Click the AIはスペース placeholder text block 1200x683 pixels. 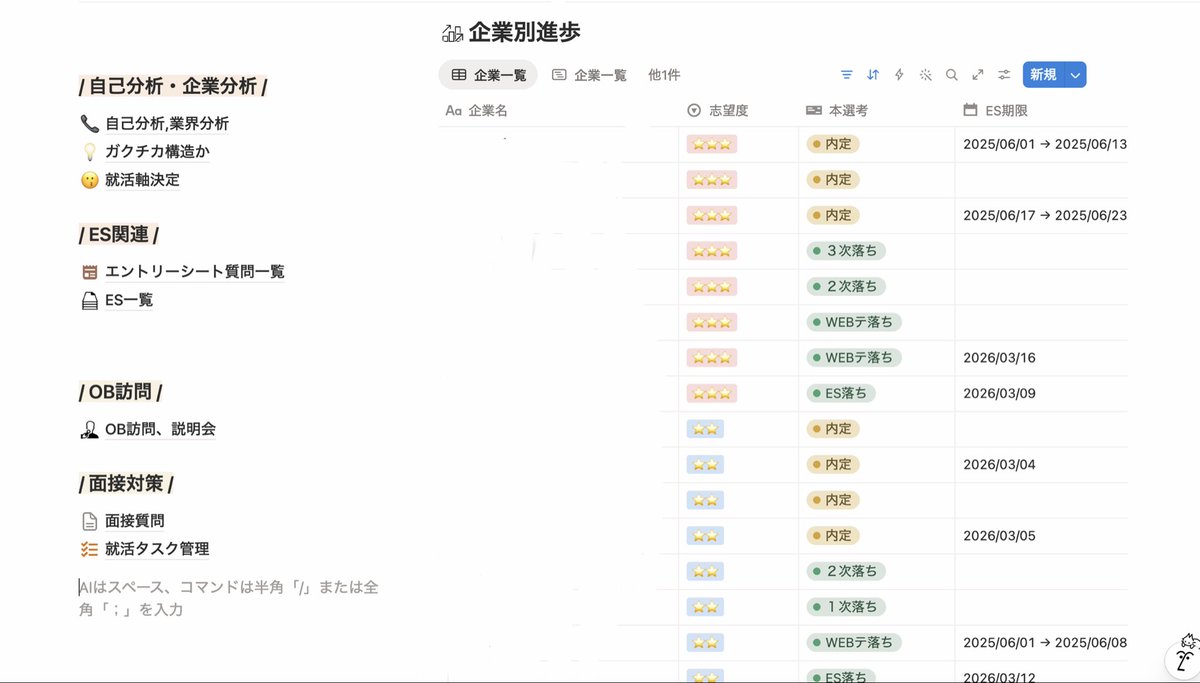point(229,598)
